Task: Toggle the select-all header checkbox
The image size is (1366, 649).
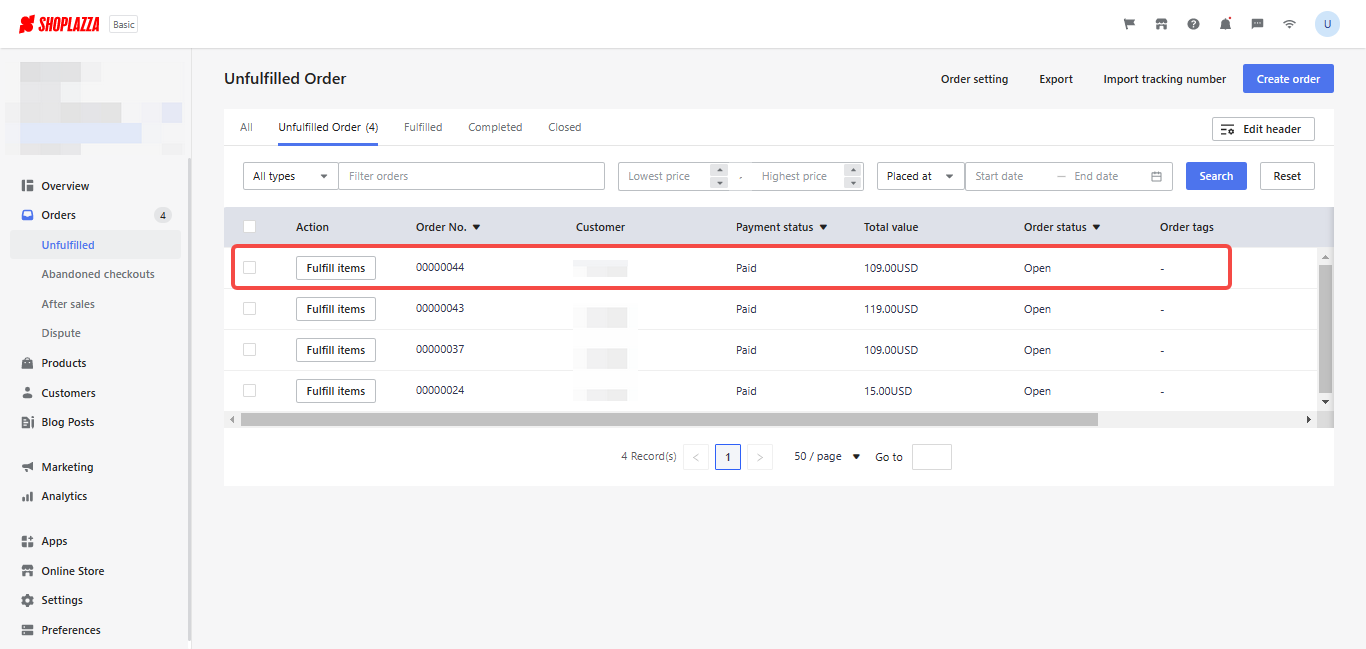Action: coord(250,227)
